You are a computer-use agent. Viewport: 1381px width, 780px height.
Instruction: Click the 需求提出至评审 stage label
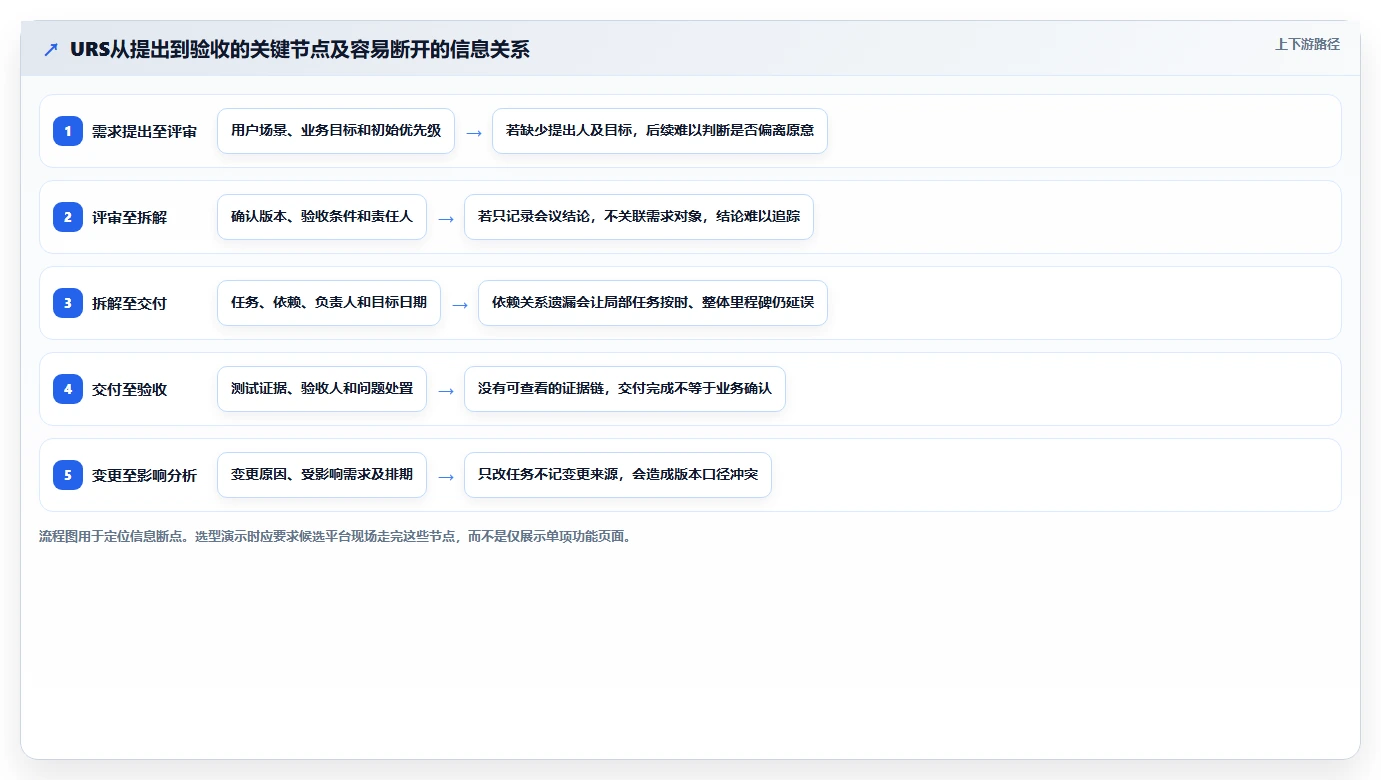(144, 131)
